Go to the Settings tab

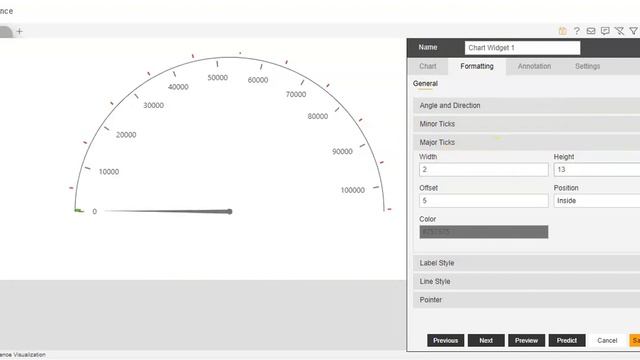[x=587, y=66]
